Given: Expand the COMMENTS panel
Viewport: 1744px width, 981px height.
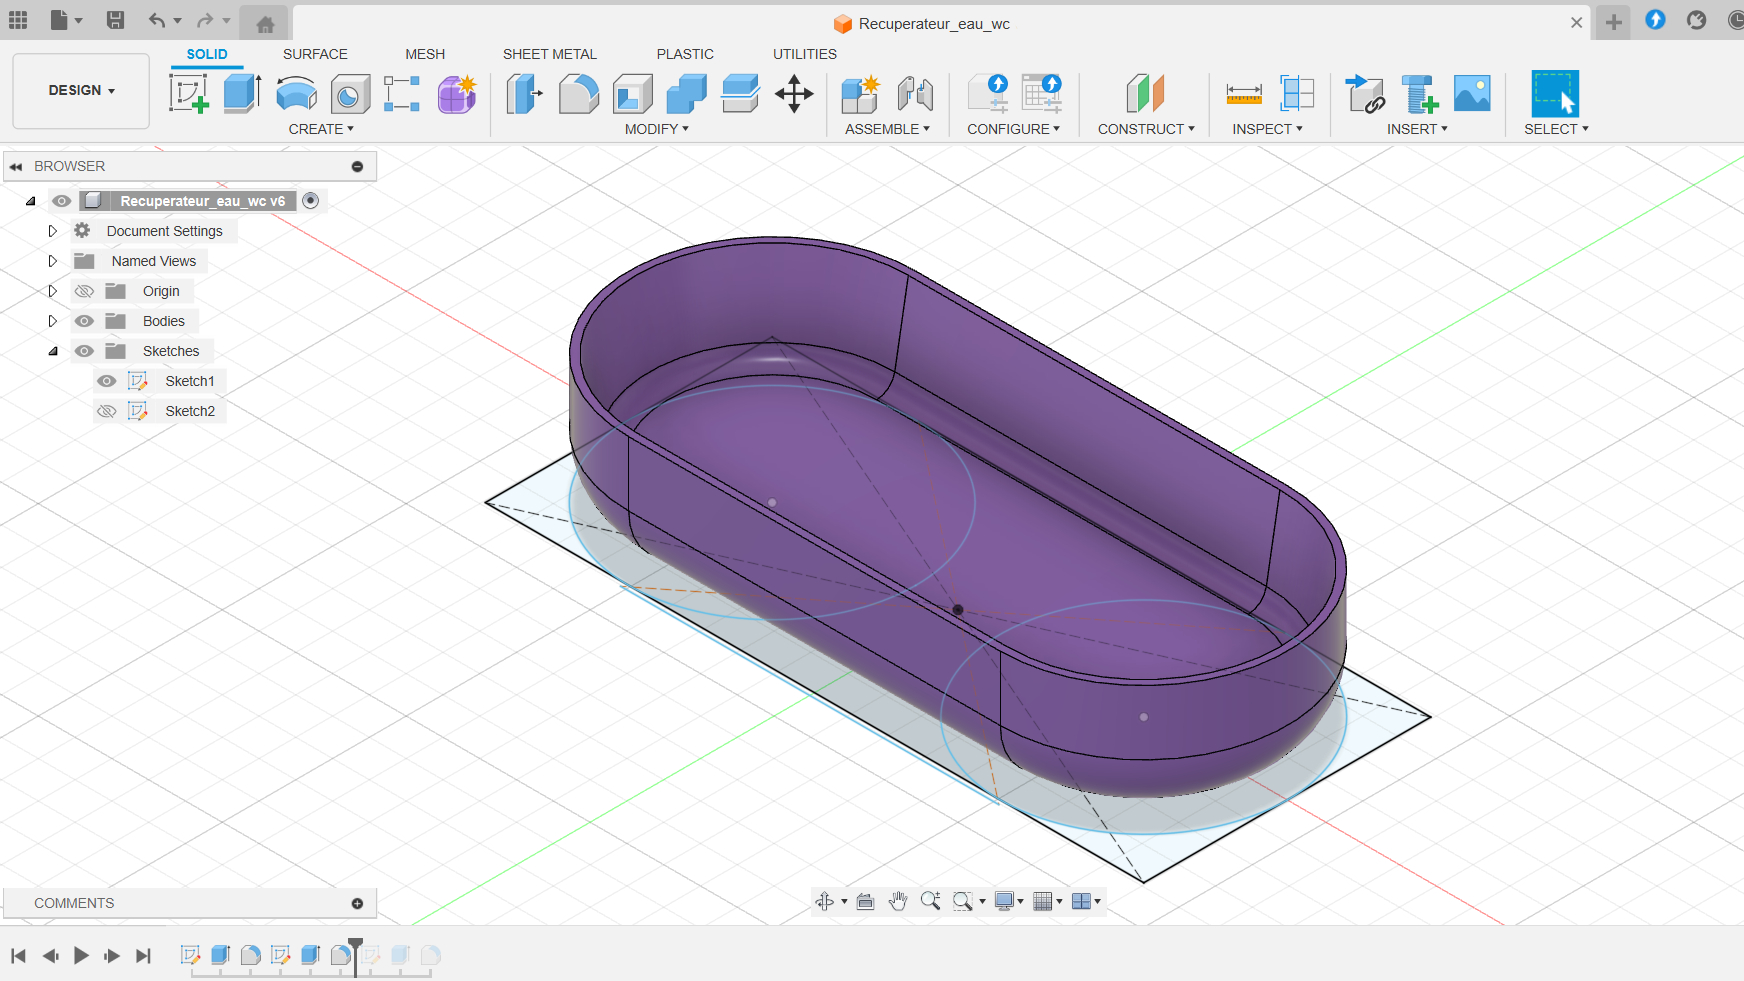Looking at the screenshot, I should (x=357, y=903).
